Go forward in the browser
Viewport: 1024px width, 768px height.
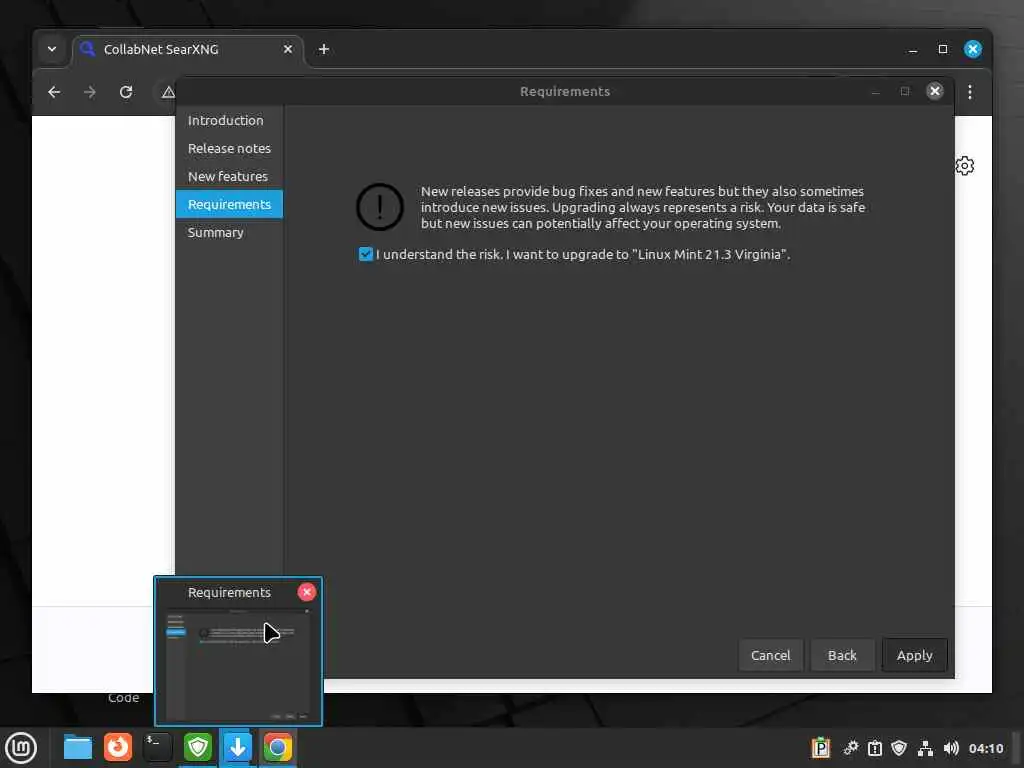click(90, 92)
